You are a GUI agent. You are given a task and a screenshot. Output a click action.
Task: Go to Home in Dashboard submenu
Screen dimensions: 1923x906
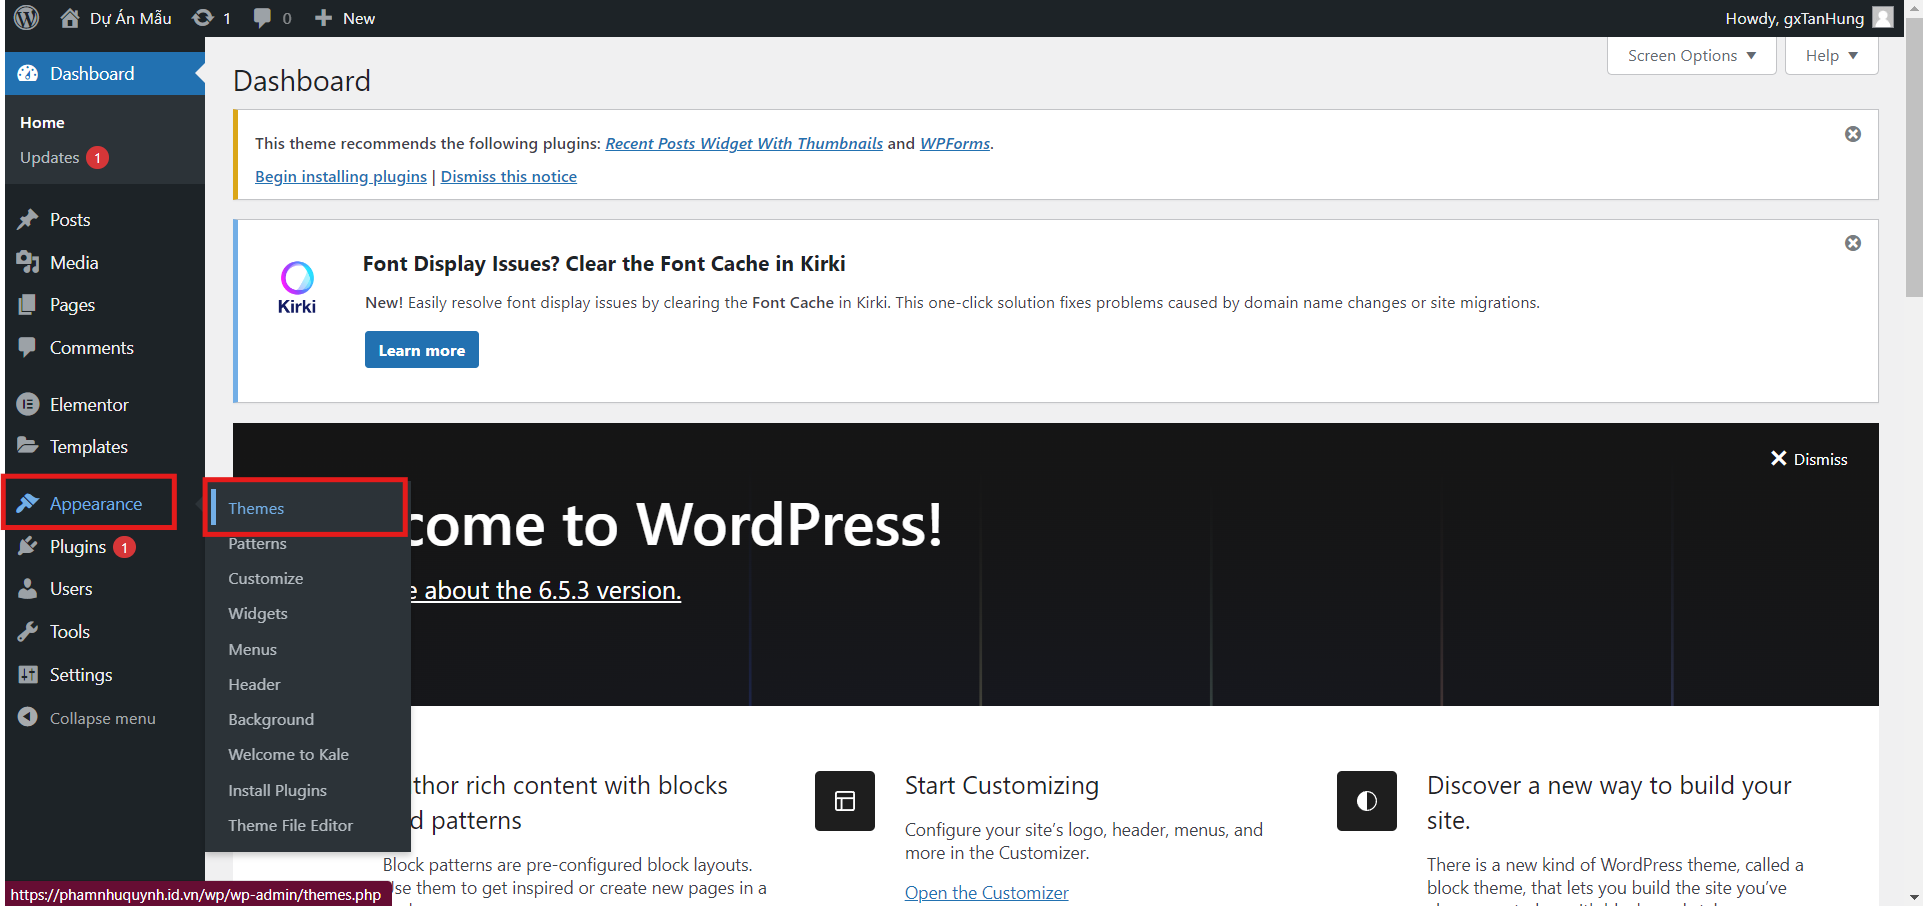coord(42,122)
